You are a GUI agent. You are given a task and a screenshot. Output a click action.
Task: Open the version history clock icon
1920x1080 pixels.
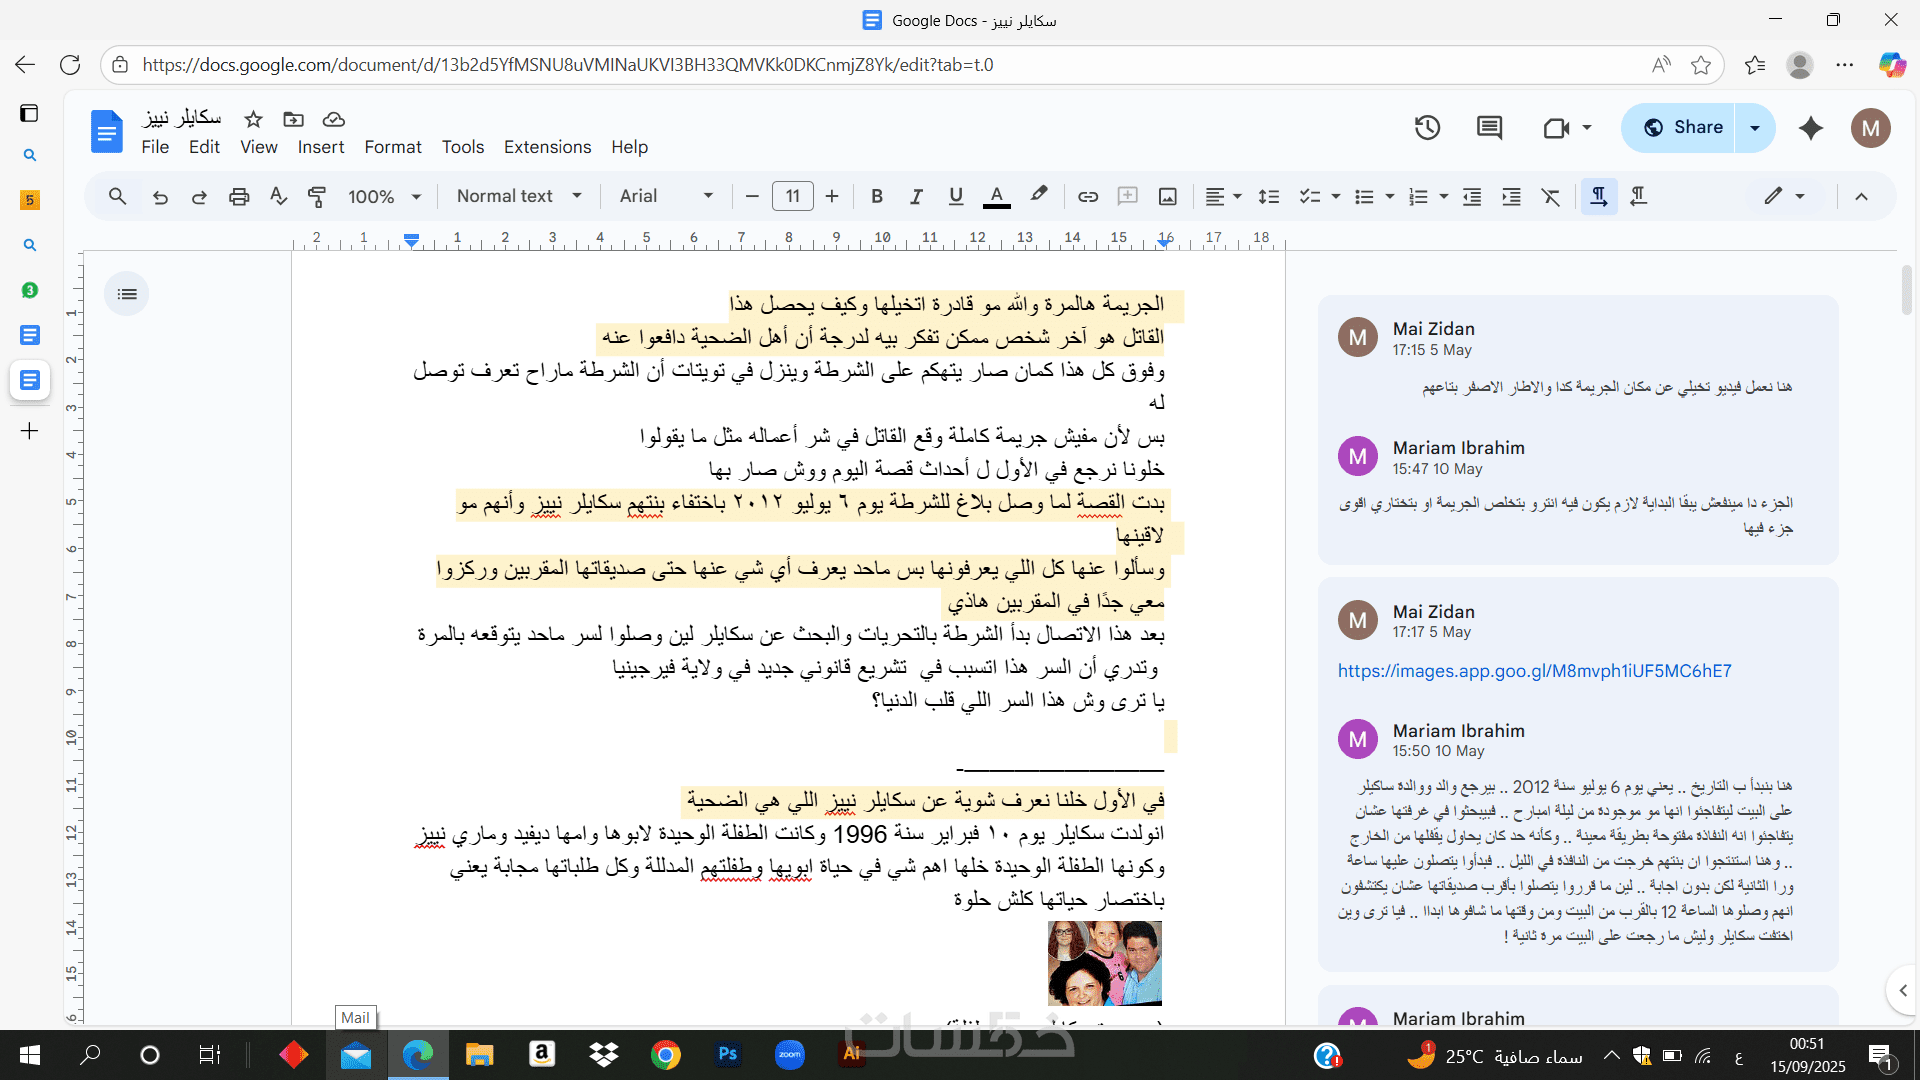pos(1427,127)
